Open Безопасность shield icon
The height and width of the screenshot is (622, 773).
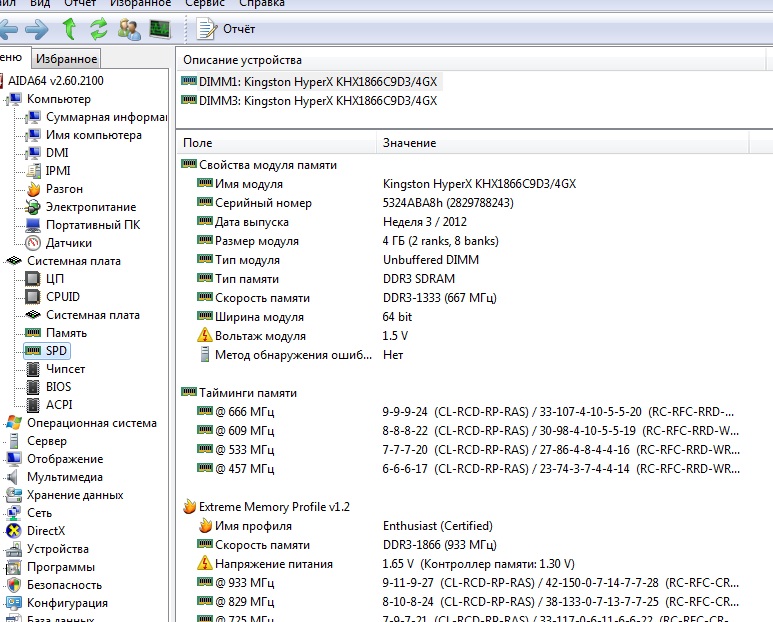coord(14,585)
